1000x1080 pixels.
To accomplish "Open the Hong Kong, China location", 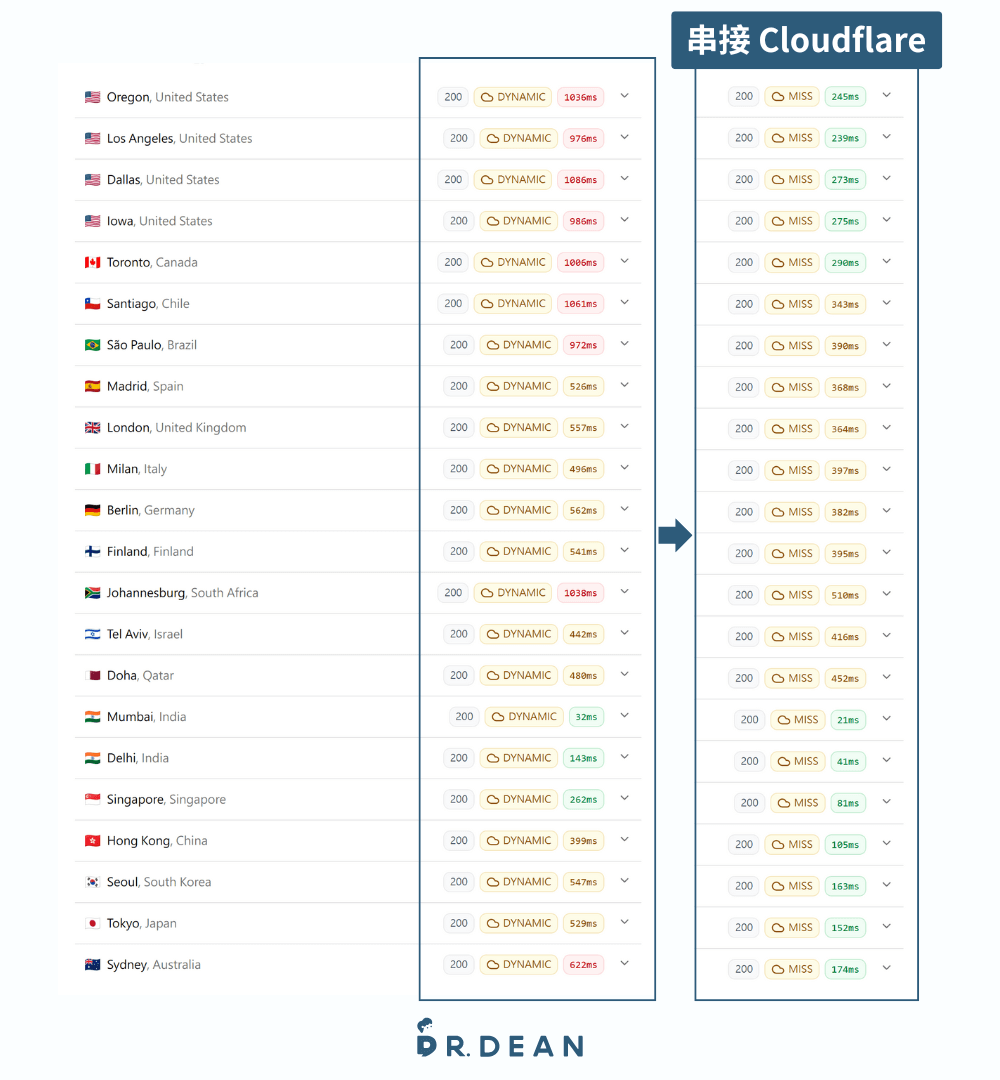I will point(157,841).
